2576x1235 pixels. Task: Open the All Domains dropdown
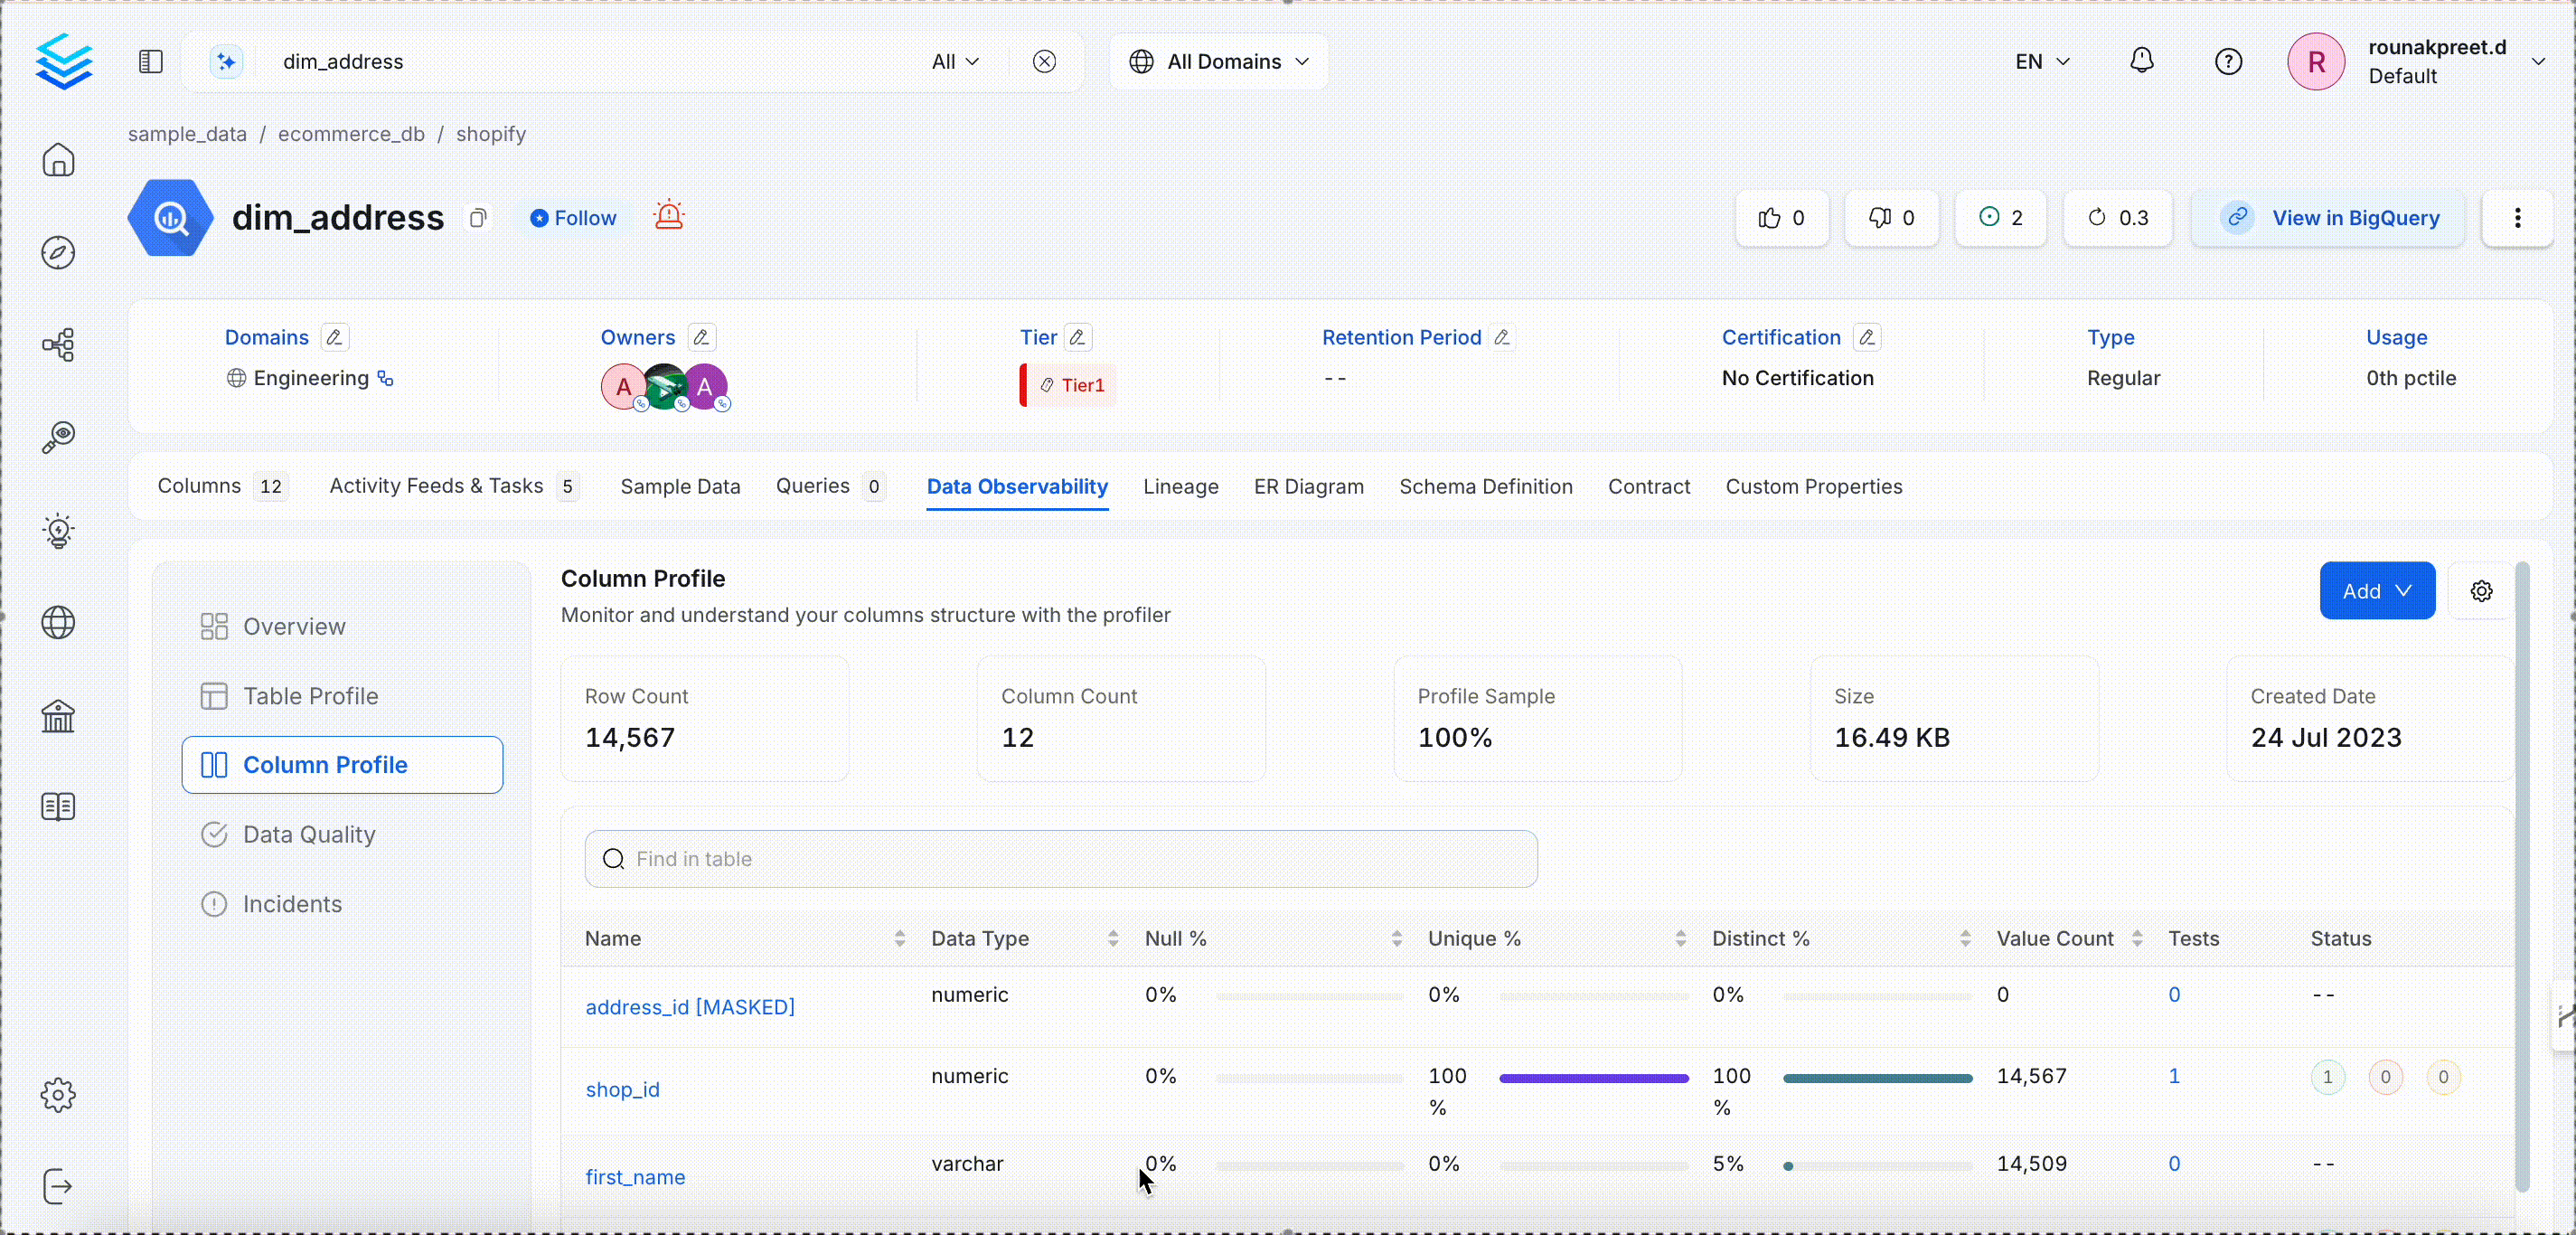(x=1218, y=62)
